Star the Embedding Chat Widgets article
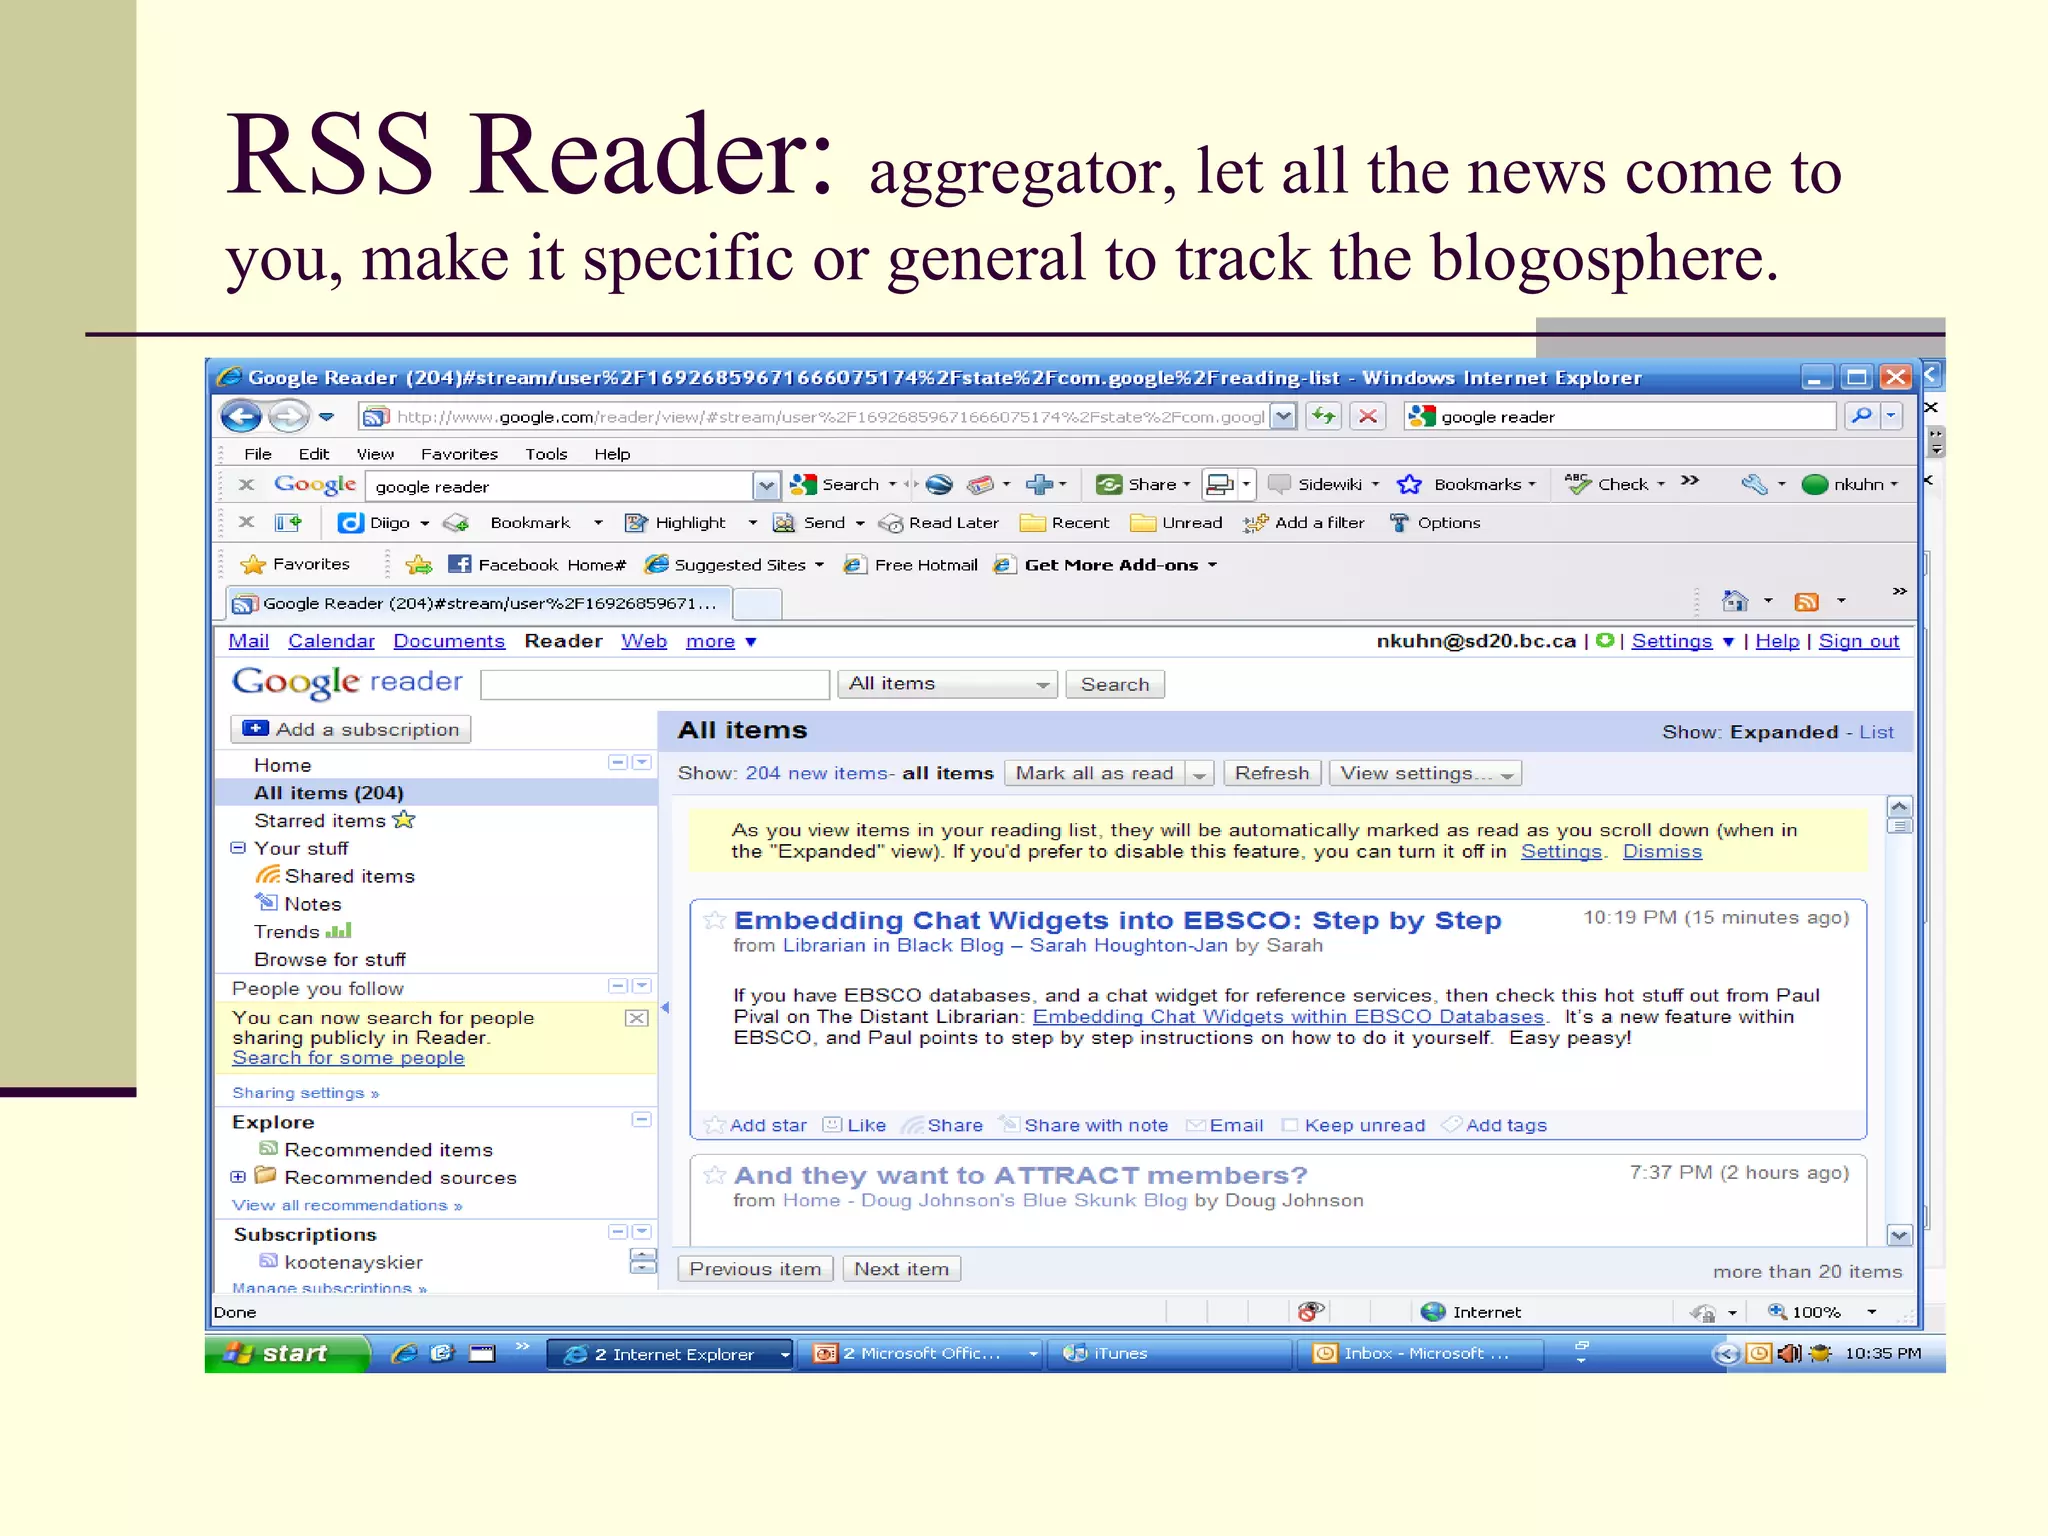 (714, 920)
